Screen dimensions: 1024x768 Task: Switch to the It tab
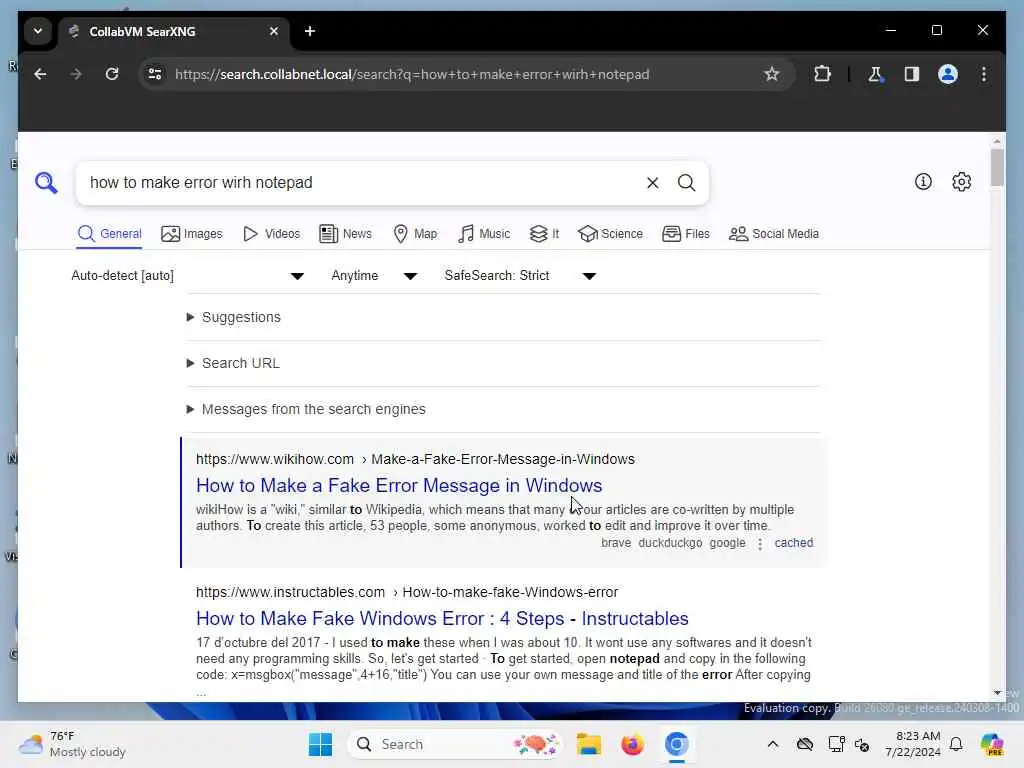click(x=545, y=234)
